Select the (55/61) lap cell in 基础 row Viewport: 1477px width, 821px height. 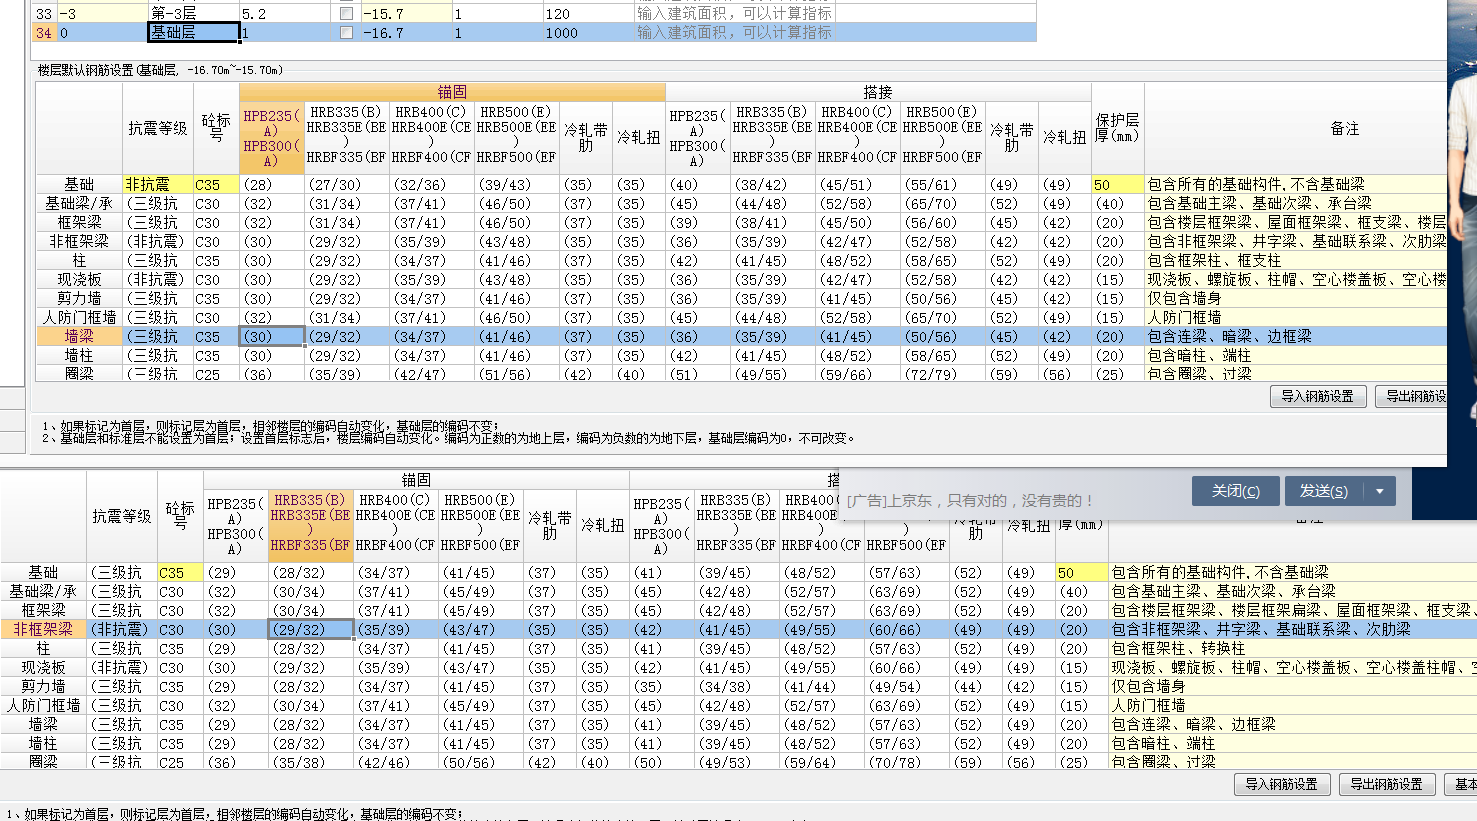[x=943, y=185]
